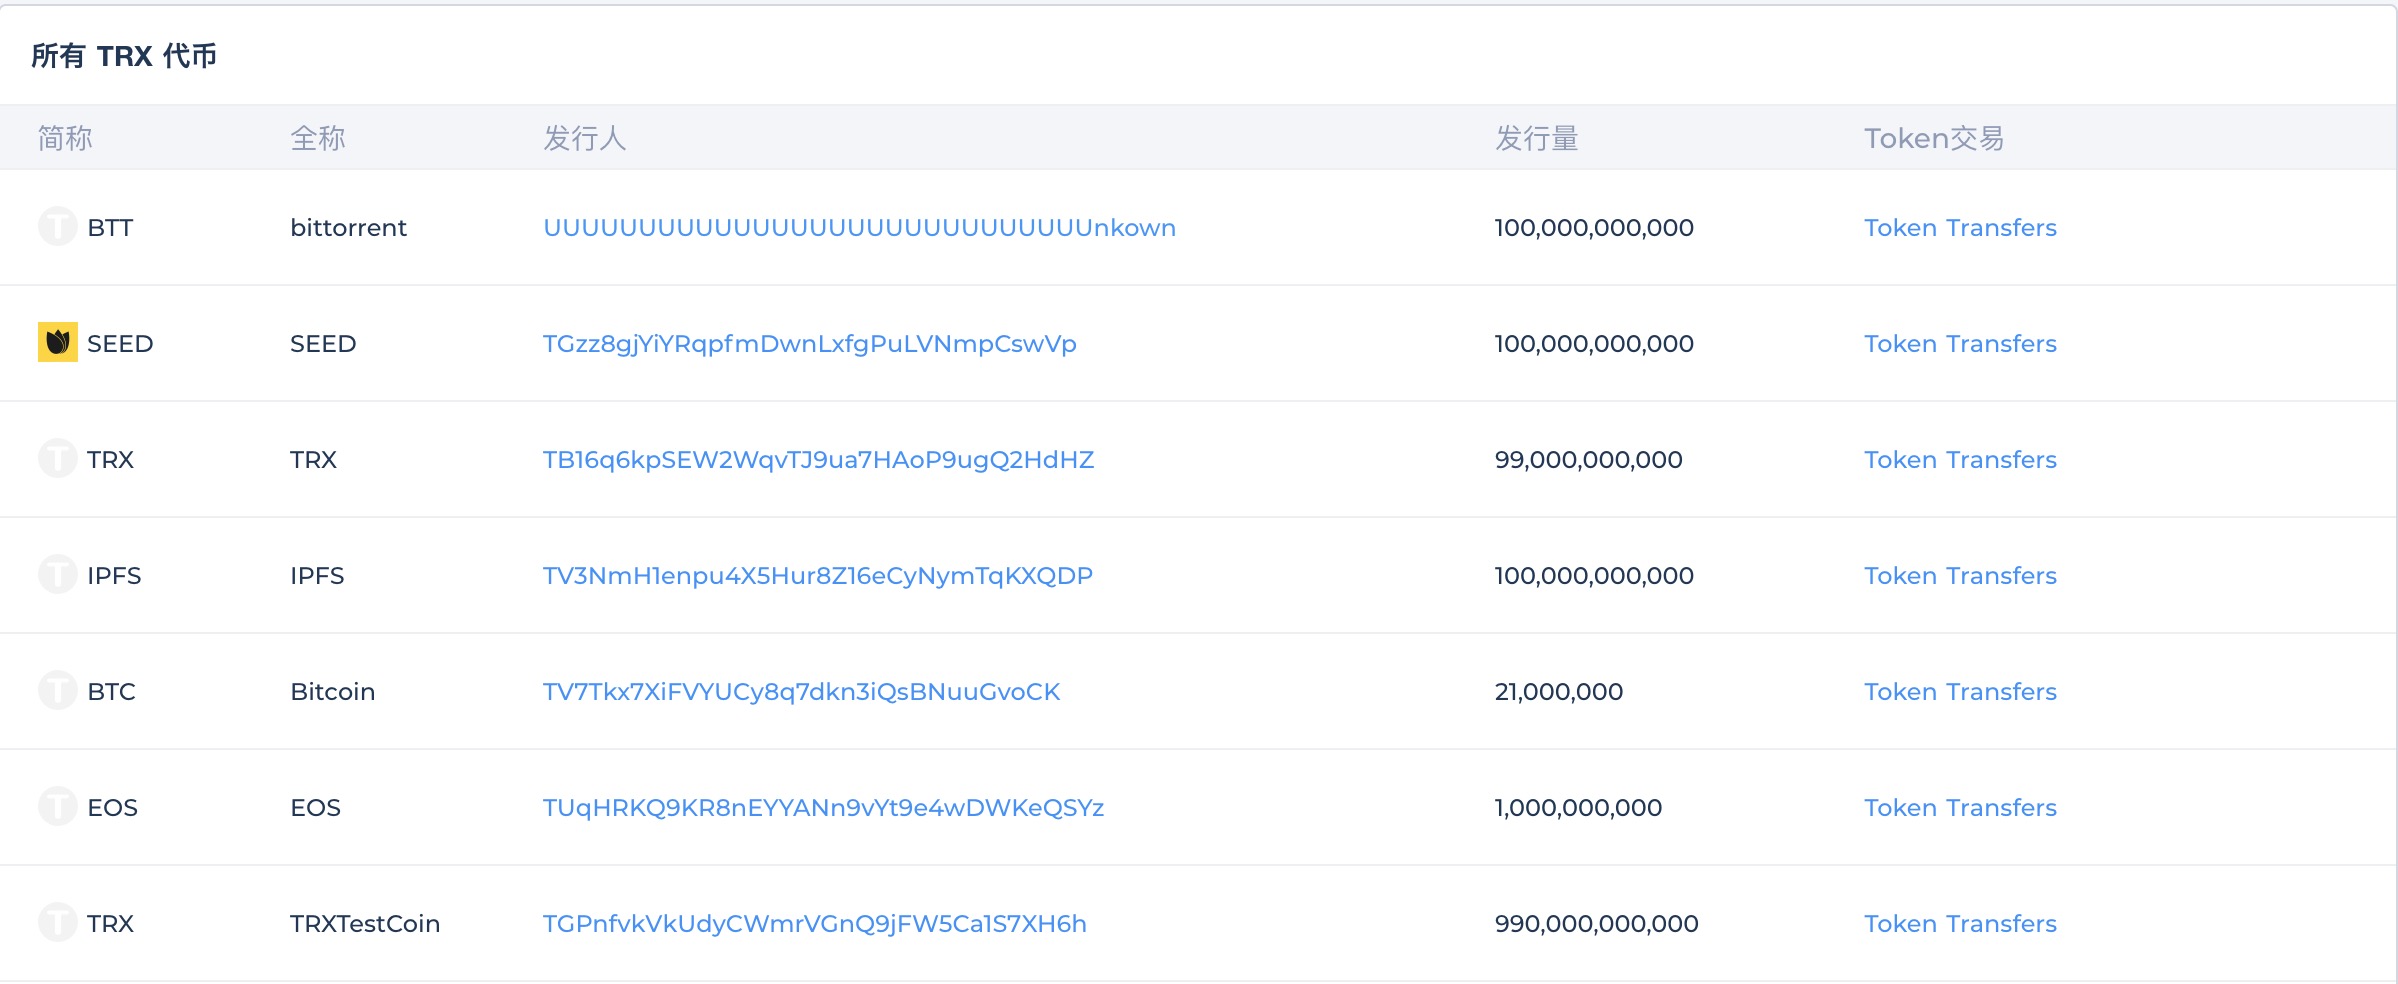Click the EOS token logo icon
The width and height of the screenshot is (2398, 984).
click(58, 807)
